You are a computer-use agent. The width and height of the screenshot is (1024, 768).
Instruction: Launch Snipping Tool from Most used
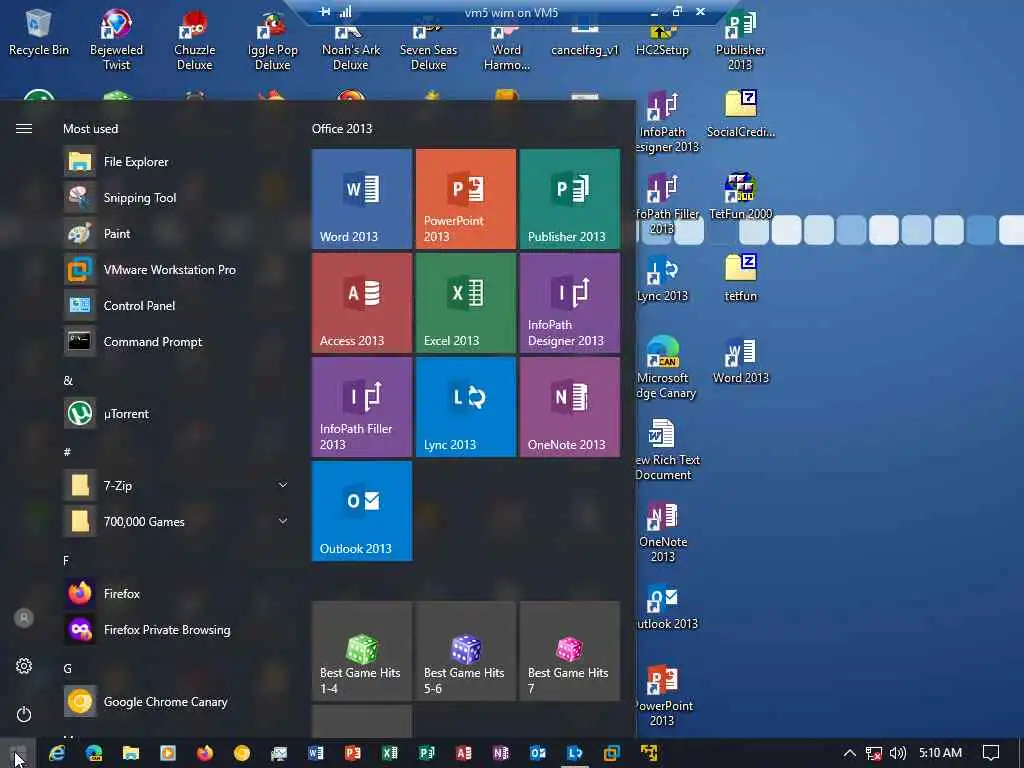coord(176,197)
